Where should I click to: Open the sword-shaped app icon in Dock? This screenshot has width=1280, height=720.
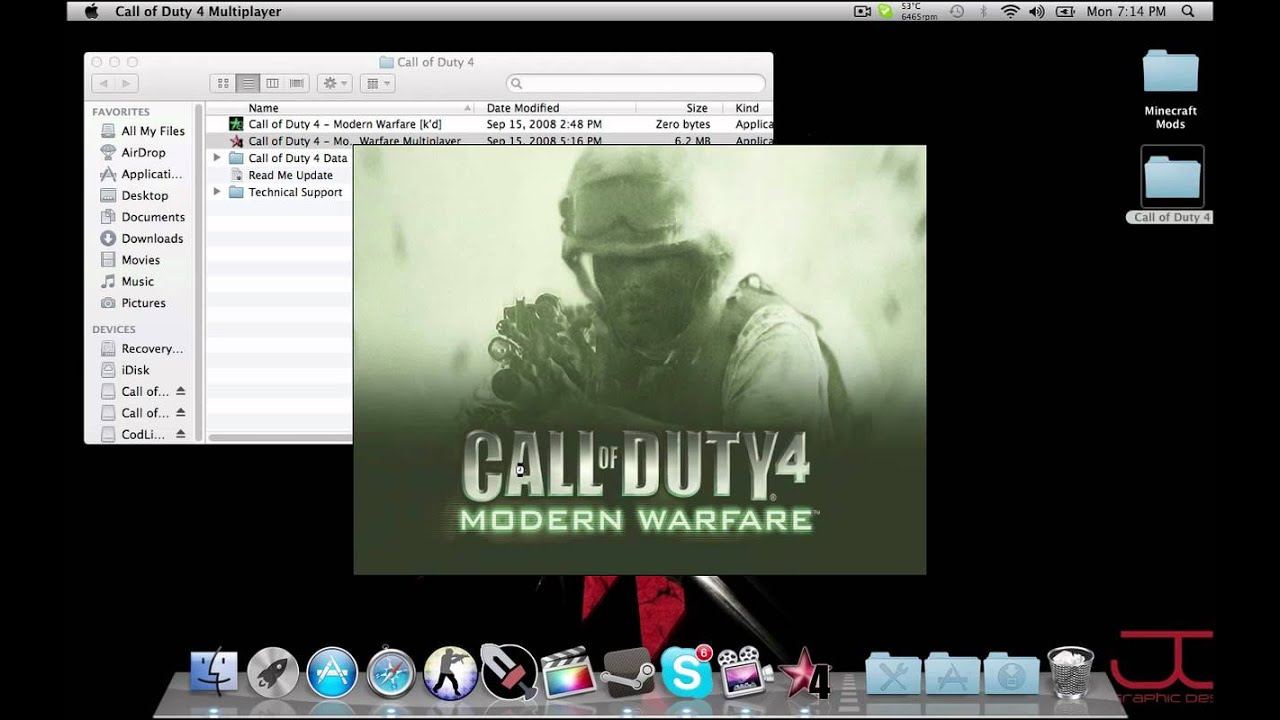click(x=509, y=671)
